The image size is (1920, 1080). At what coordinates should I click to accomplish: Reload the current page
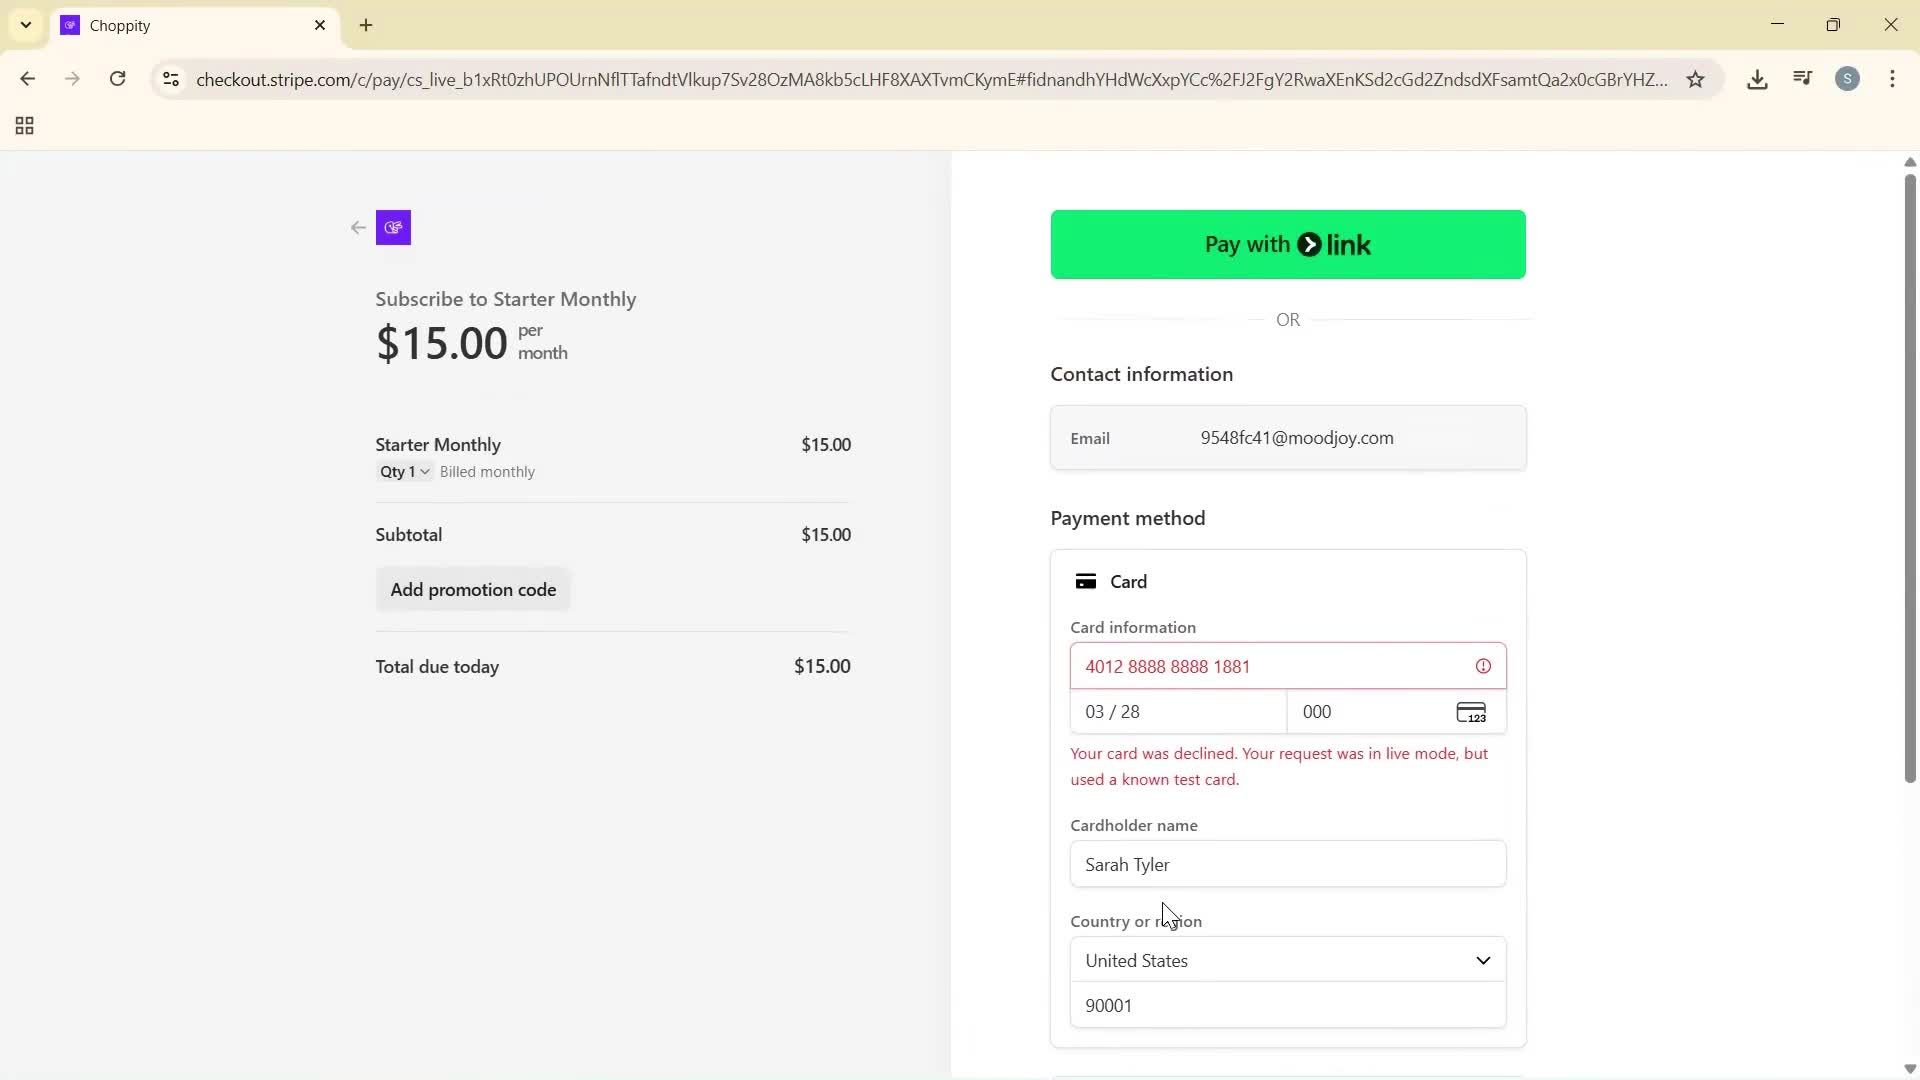tap(117, 79)
